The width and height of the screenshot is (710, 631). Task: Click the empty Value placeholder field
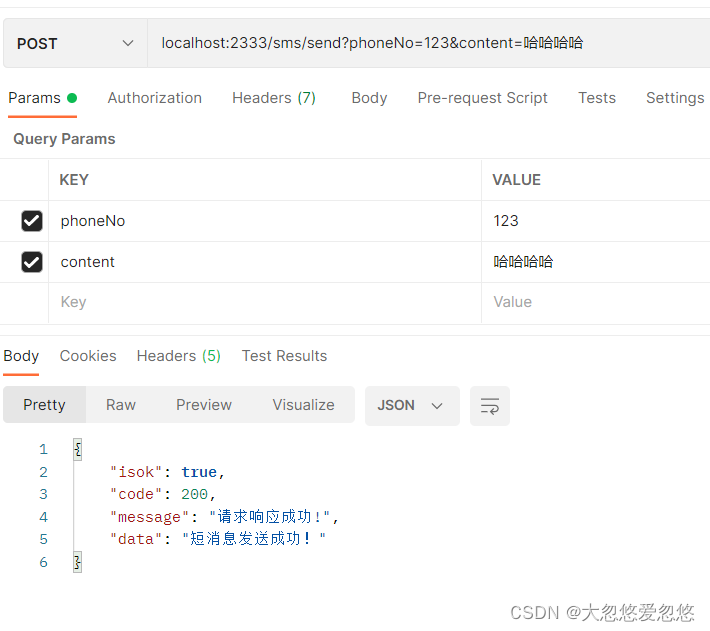coord(596,302)
